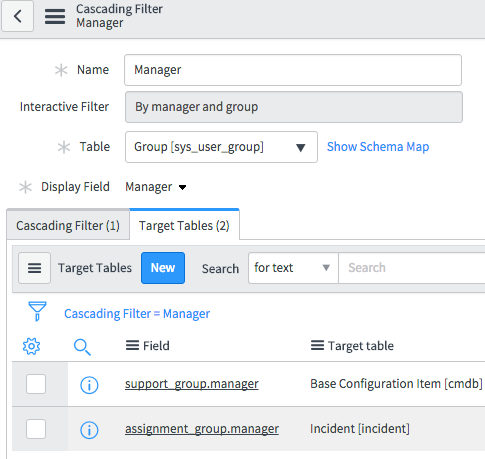
Task: Open the Show Schema Map link
Action: (378, 147)
